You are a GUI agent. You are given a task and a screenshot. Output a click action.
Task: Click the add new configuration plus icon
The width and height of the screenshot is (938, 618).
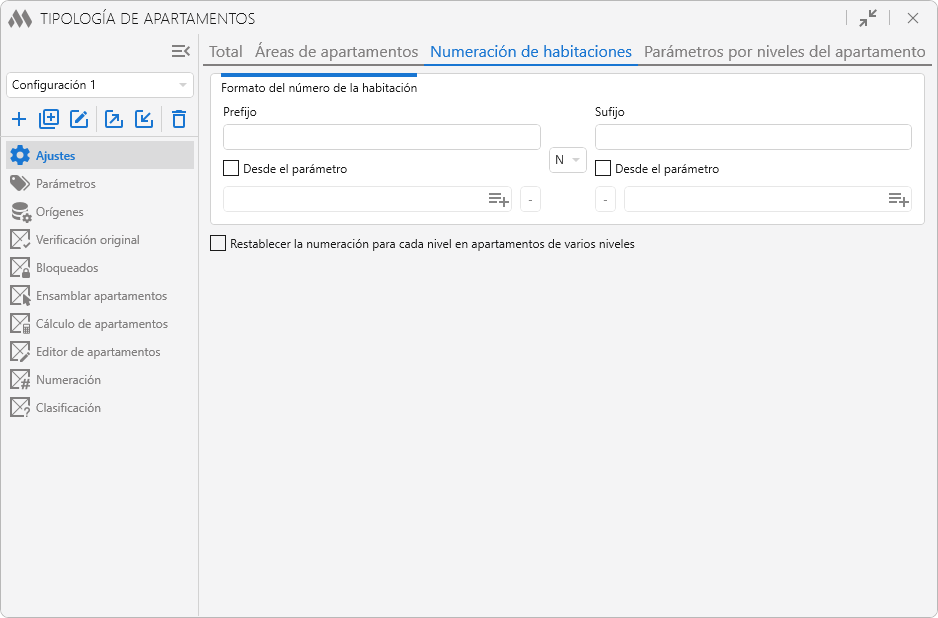click(19, 120)
